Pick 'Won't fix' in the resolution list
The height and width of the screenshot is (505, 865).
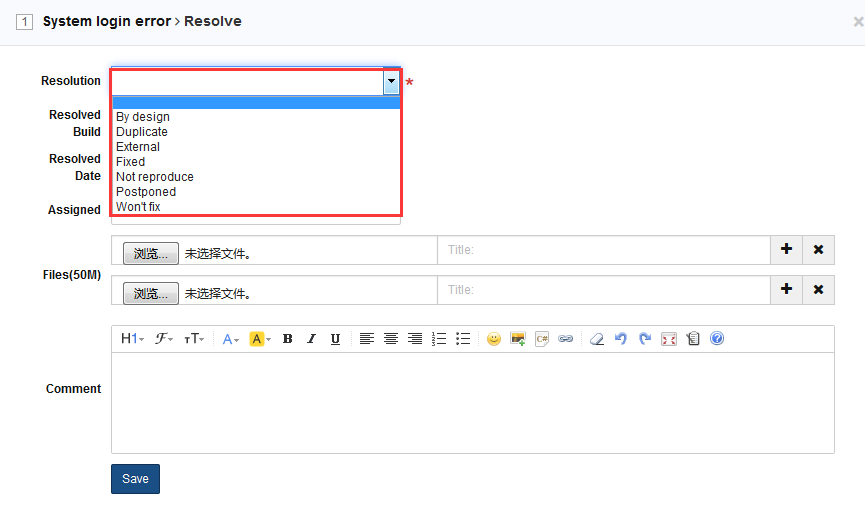pos(138,207)
